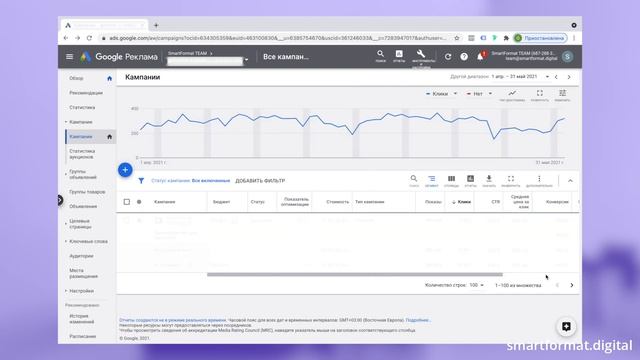Screen dimensions: 640x360
Task: Expand the side panel arrow tab
Action: (60, 200)
